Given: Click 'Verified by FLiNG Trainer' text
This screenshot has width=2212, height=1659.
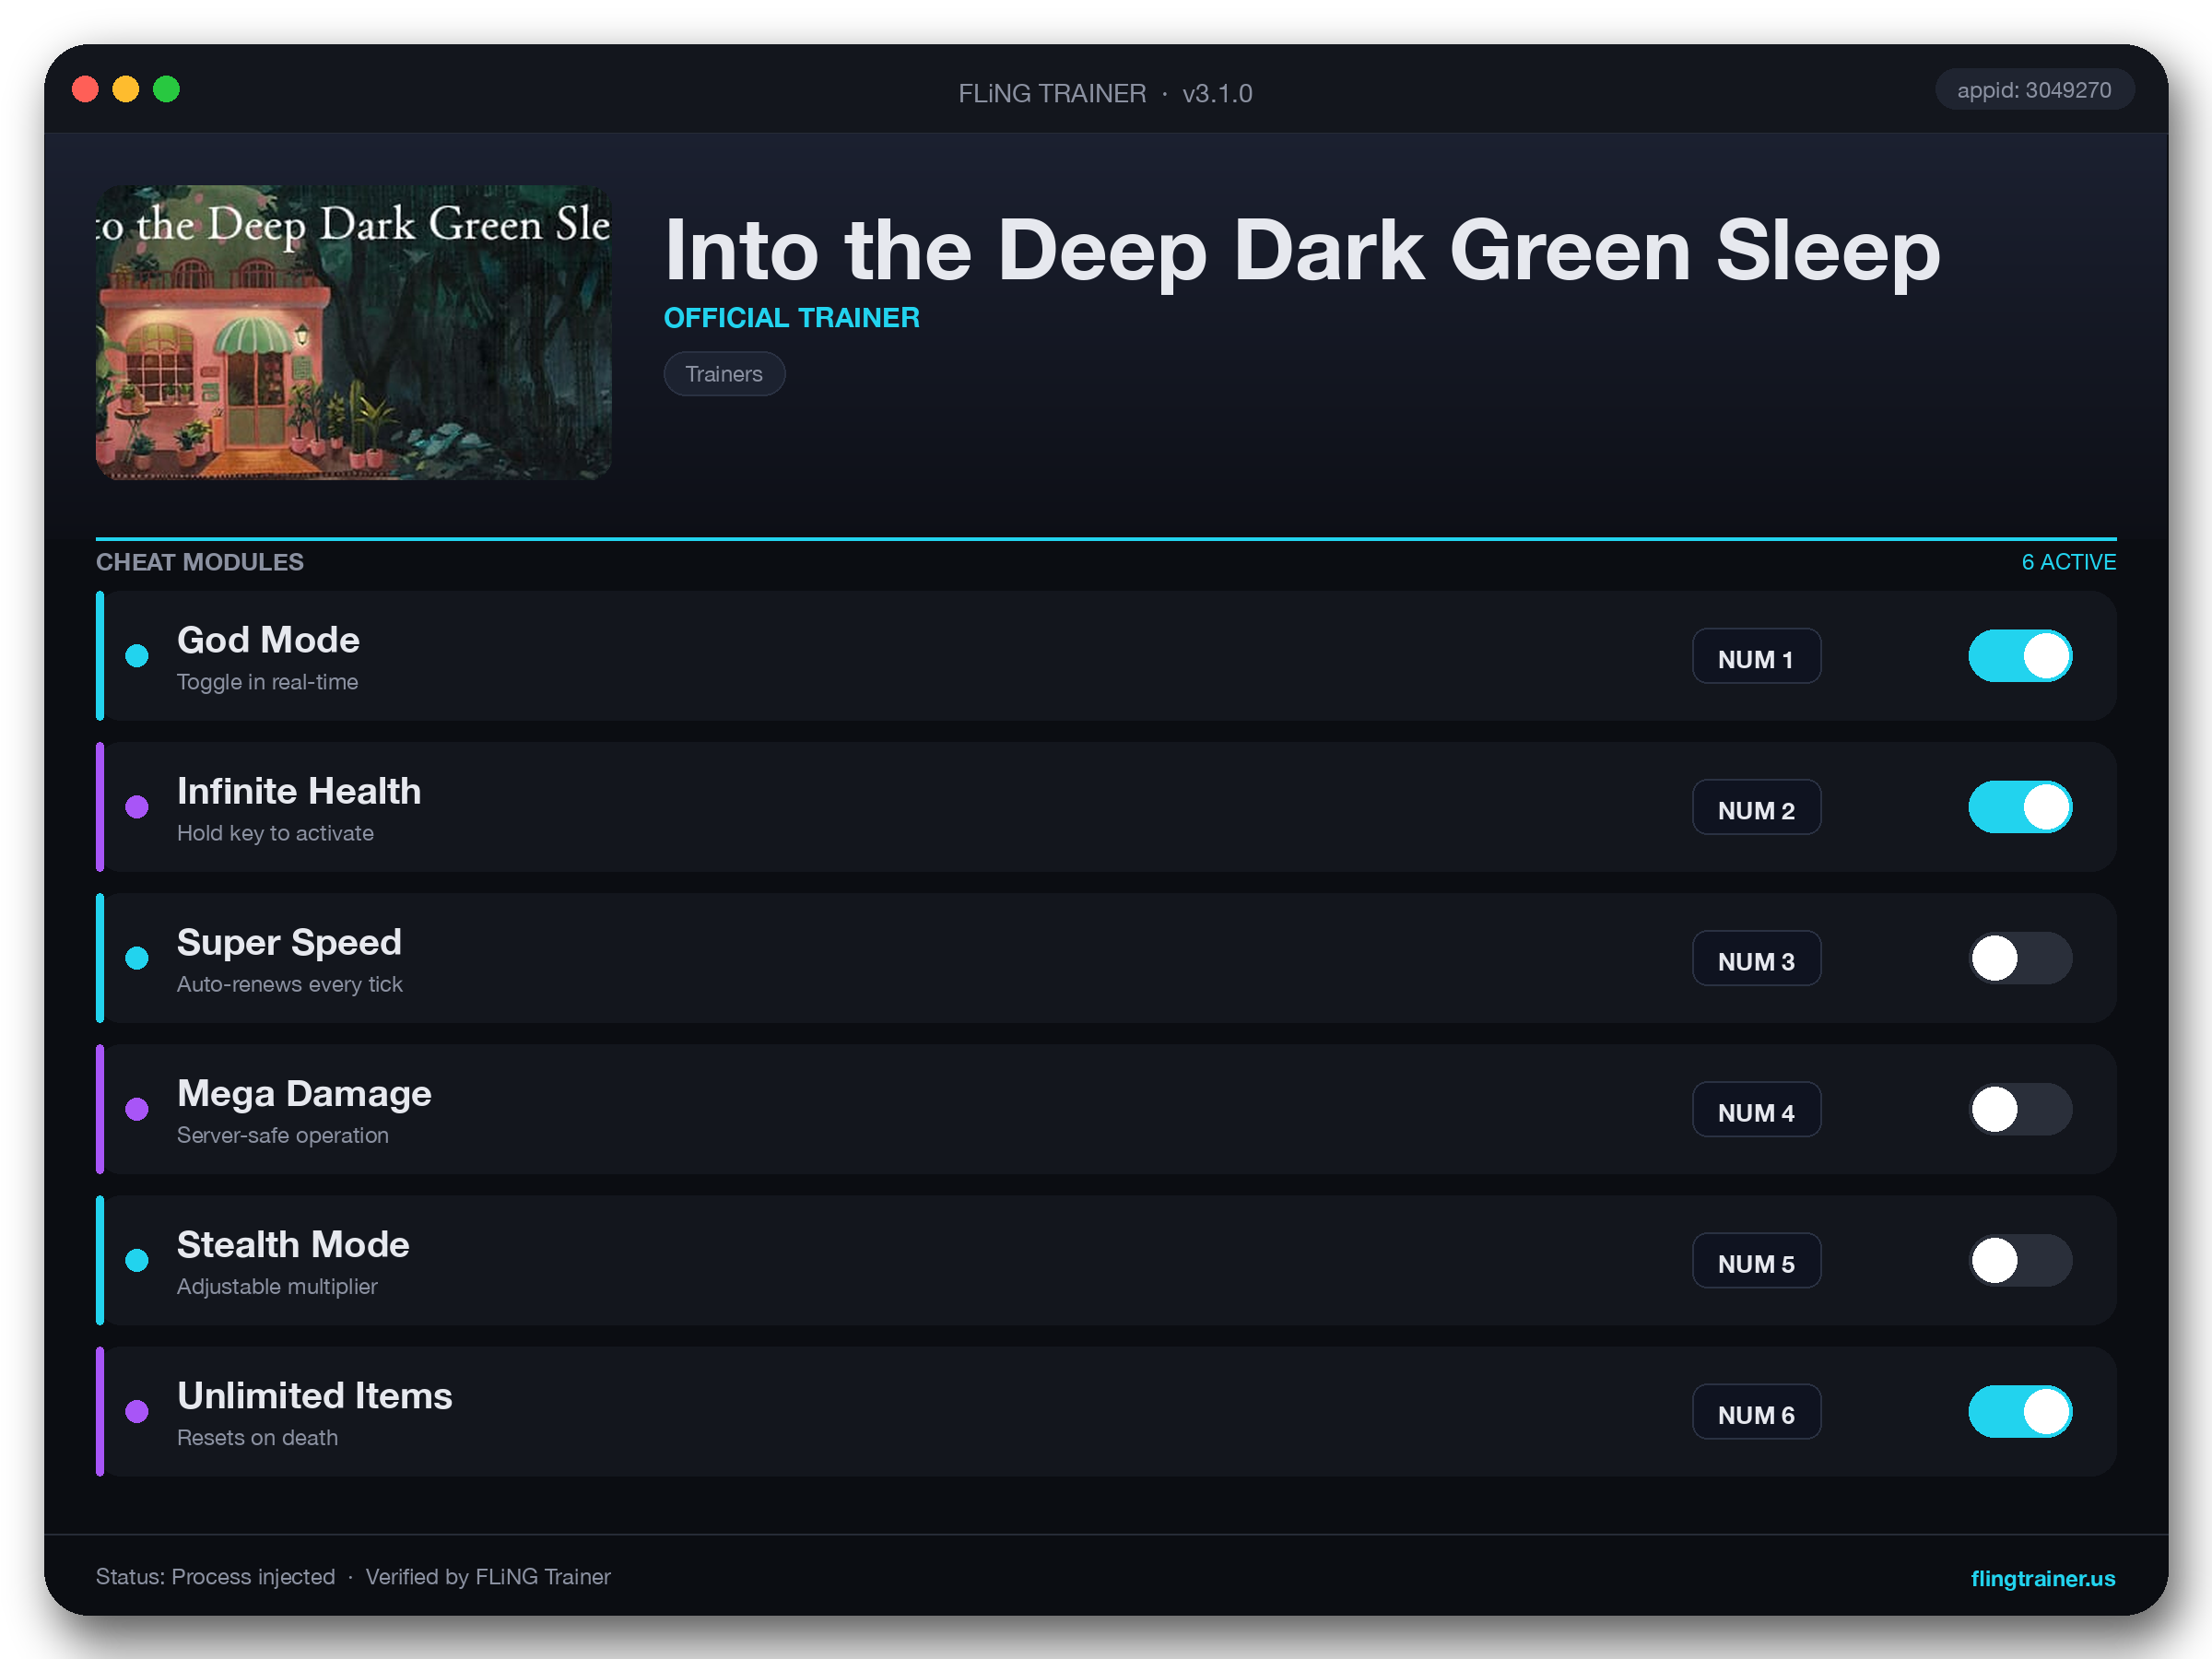Looking at the screenshot, I should coord(488,1577).
